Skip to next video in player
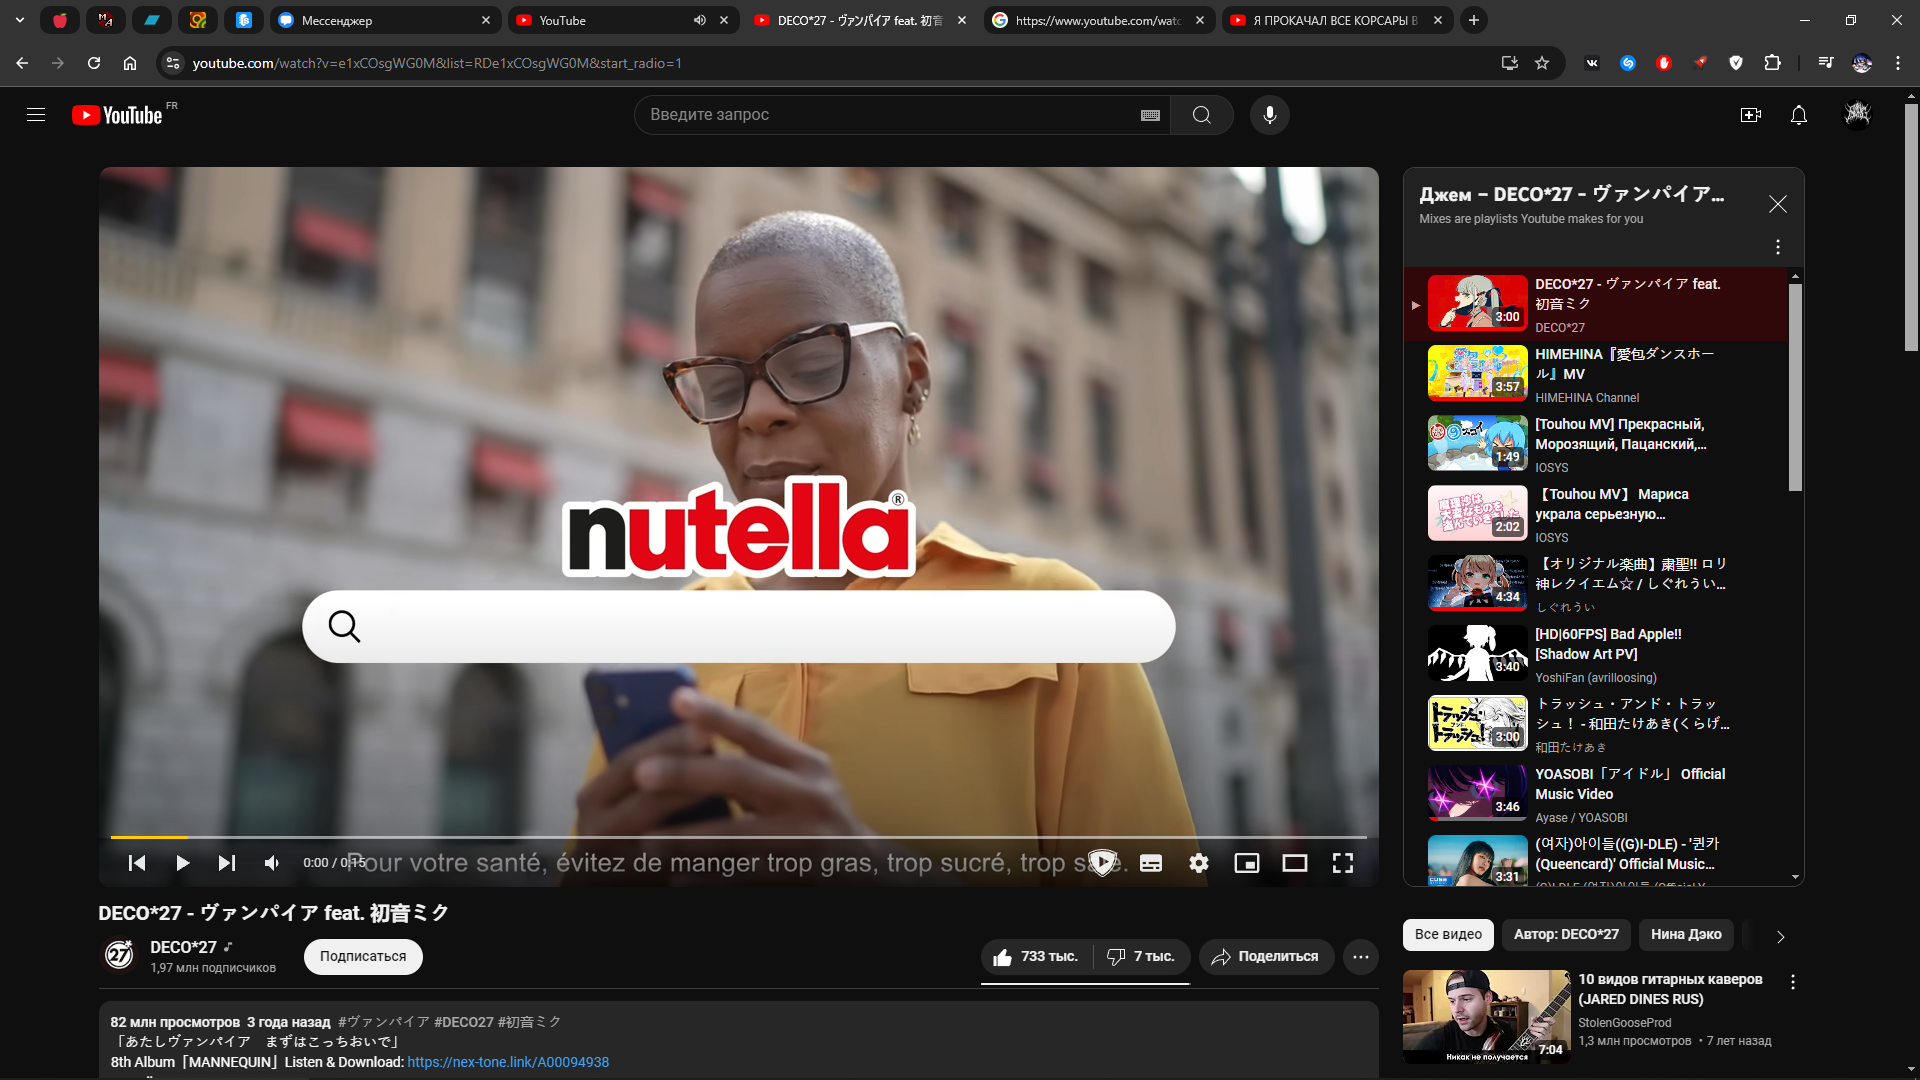1920x1080 pixels. click(227, 863)
